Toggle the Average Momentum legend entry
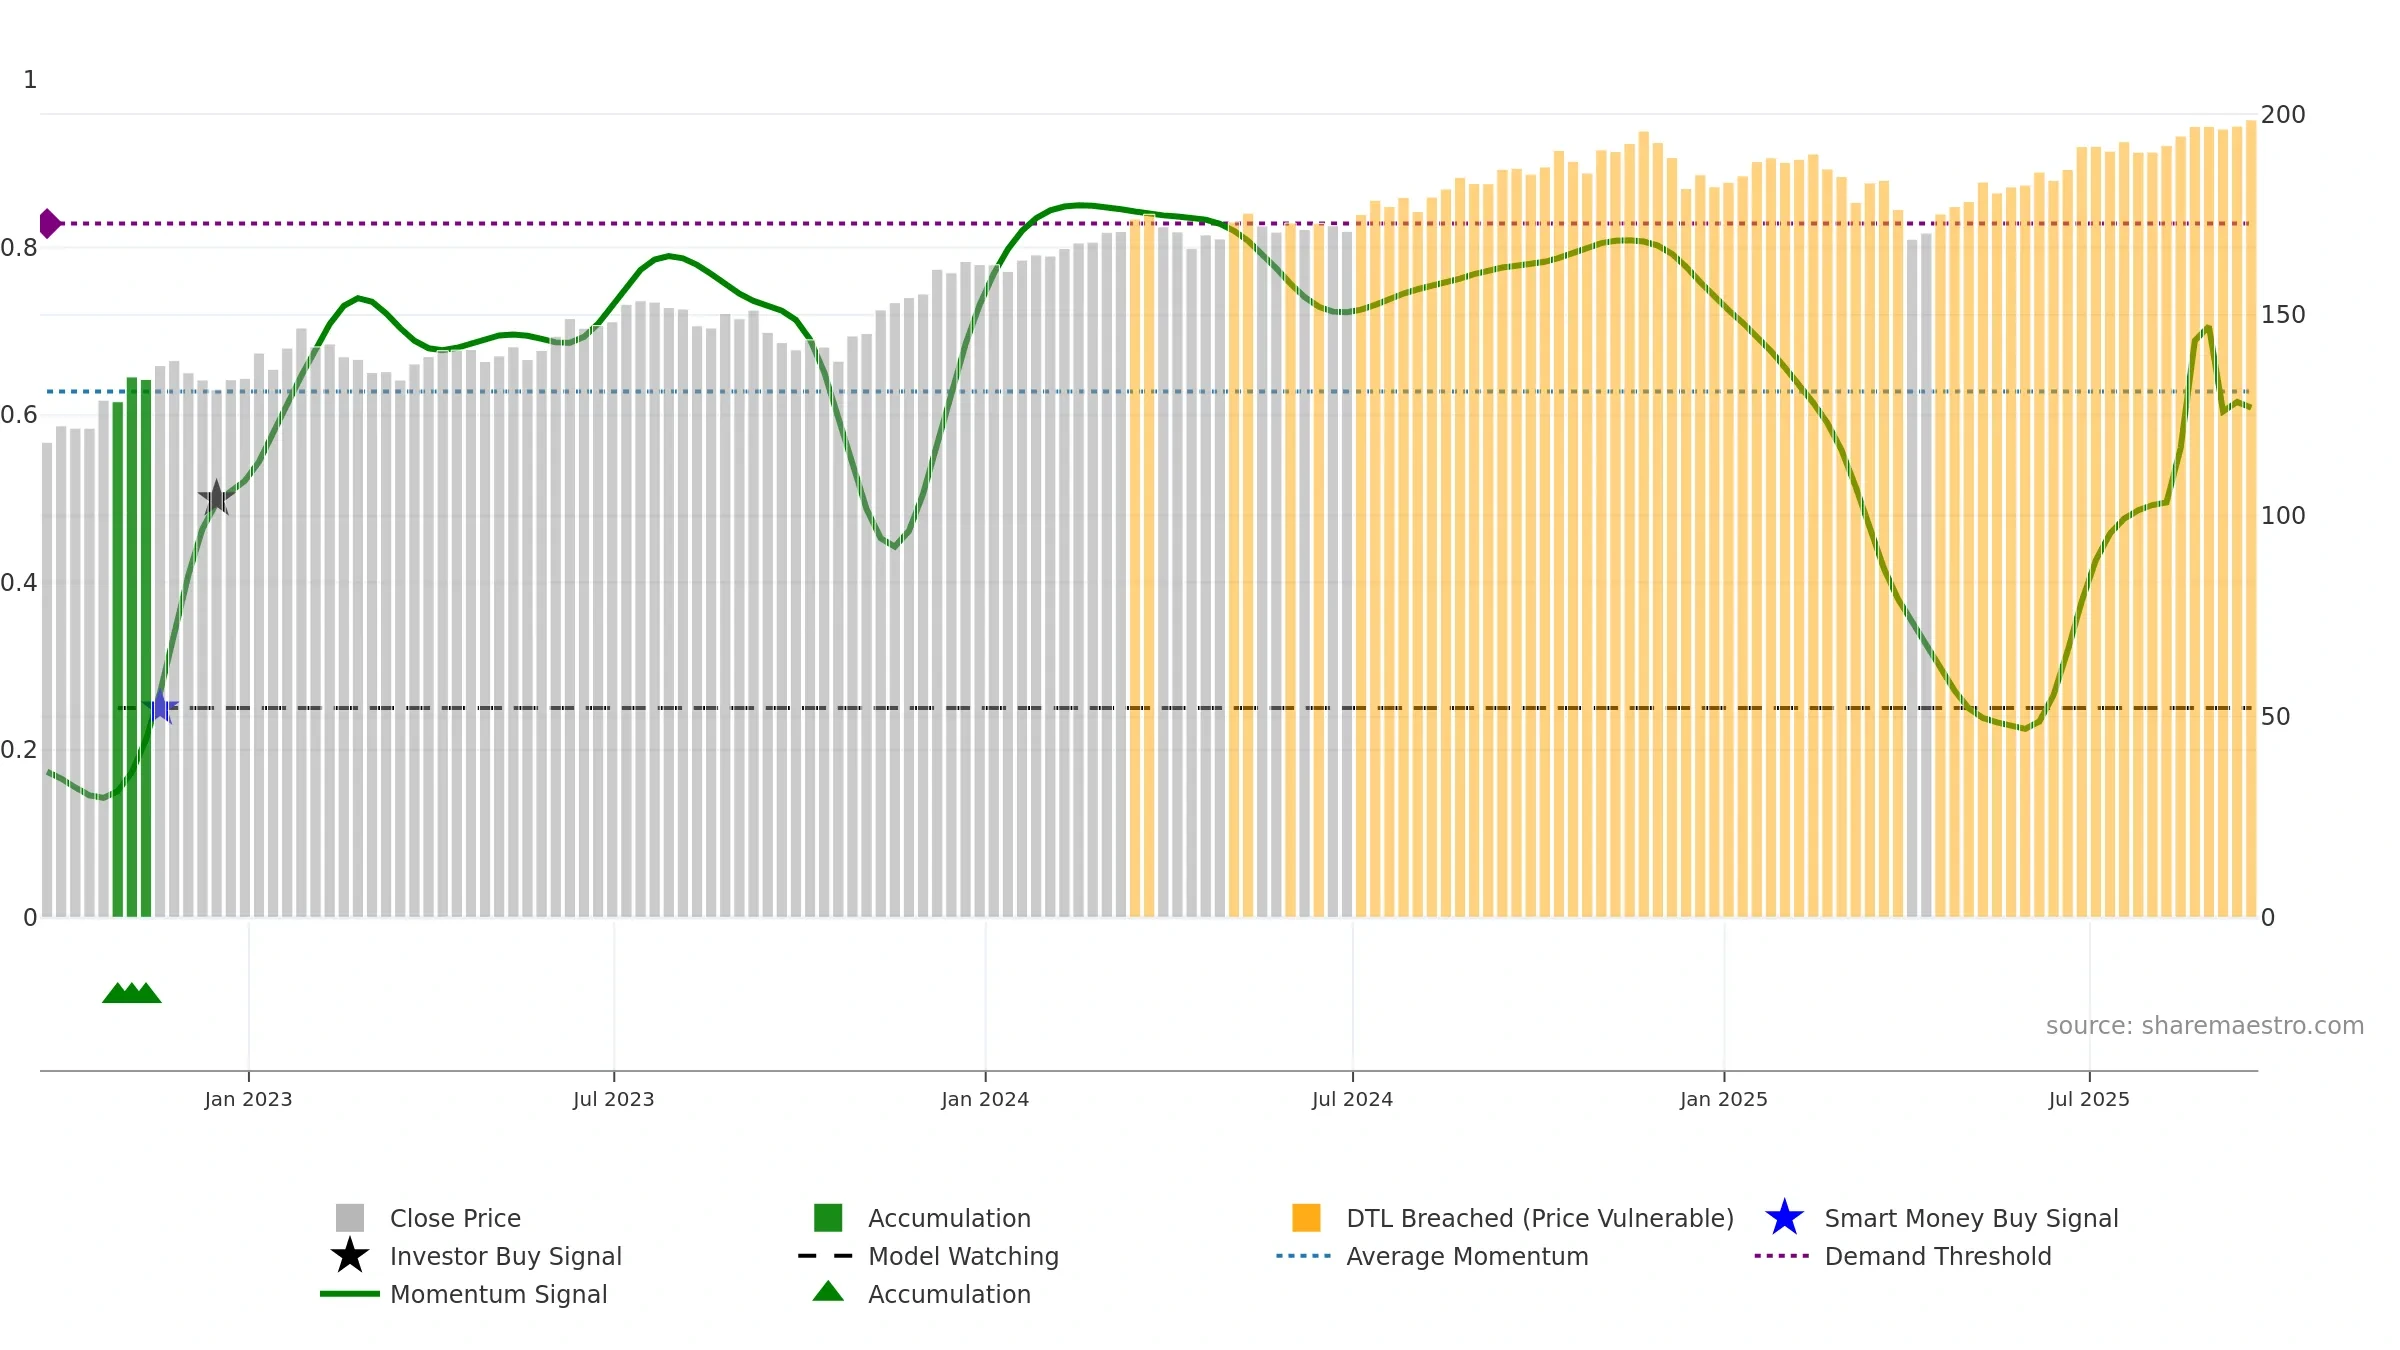The image size is (2400, 1350). 1432,1256
